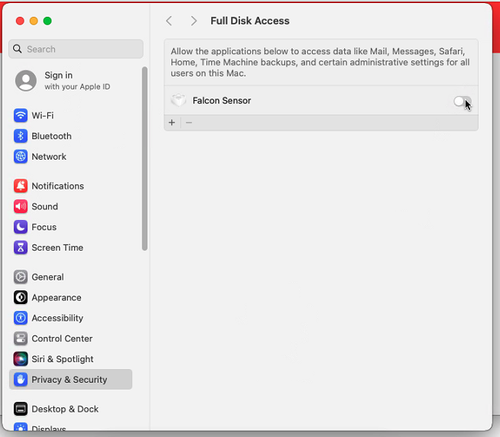Minimize the window with yellow button
This screenshot has height=437, width=500.
click(34, 21)
